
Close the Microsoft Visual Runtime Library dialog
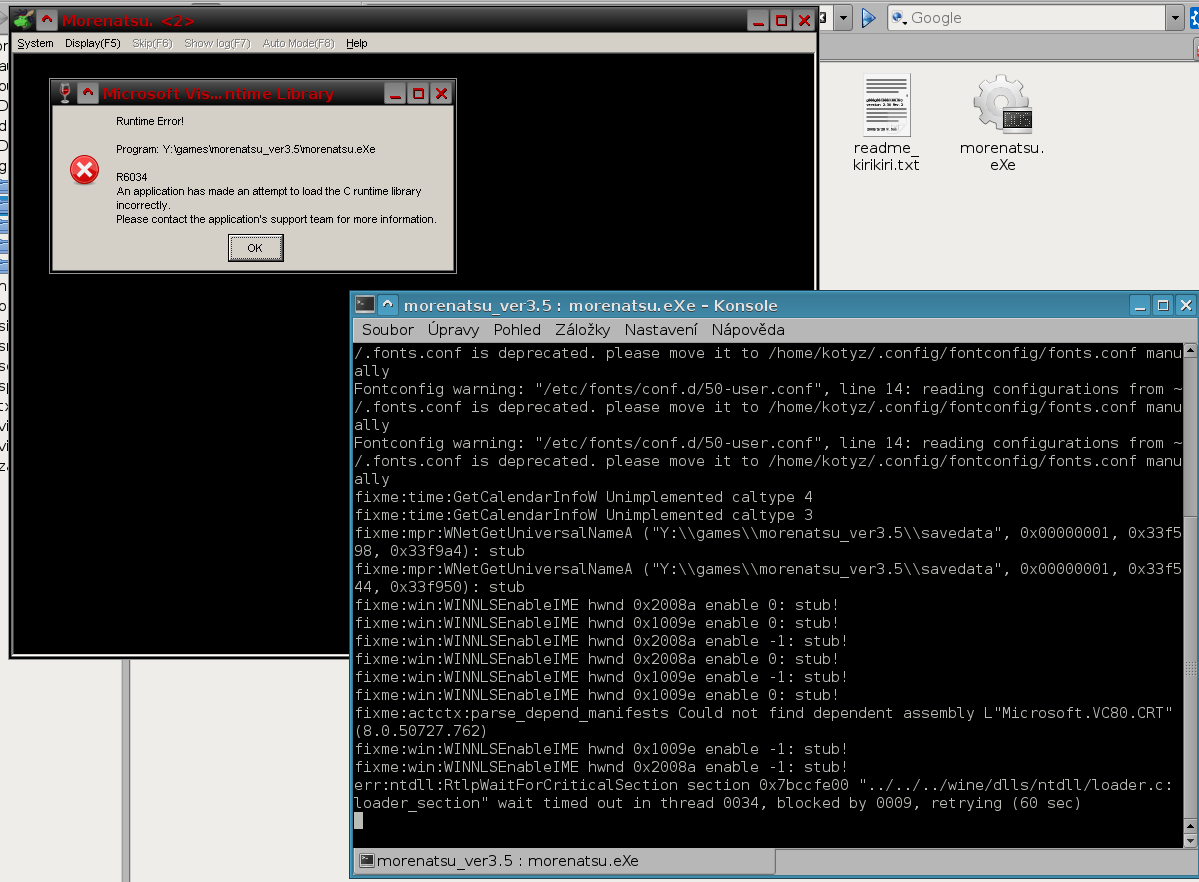coord(441,93)
